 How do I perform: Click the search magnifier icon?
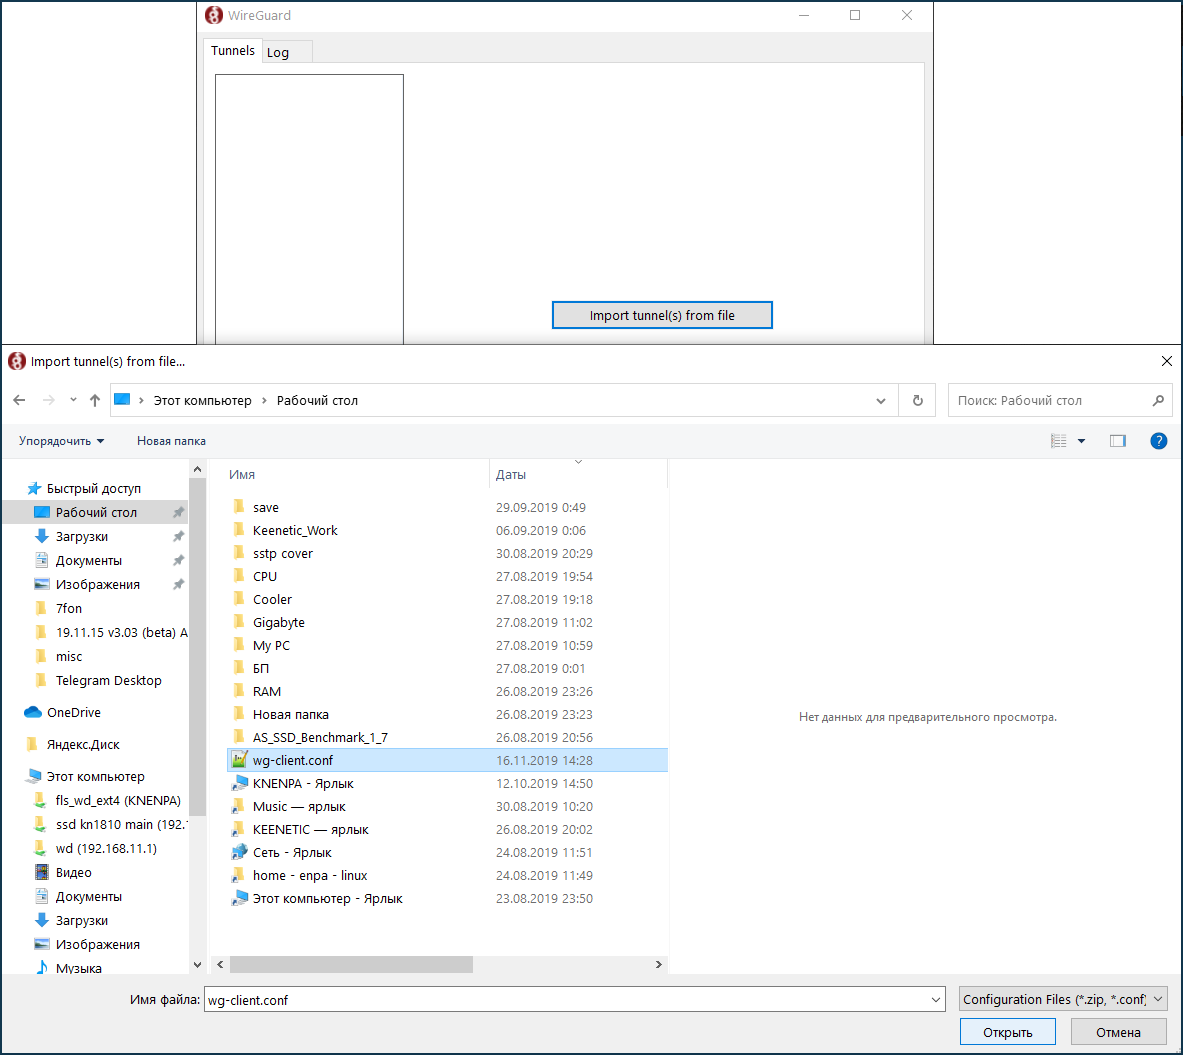tap(1158, 400)
